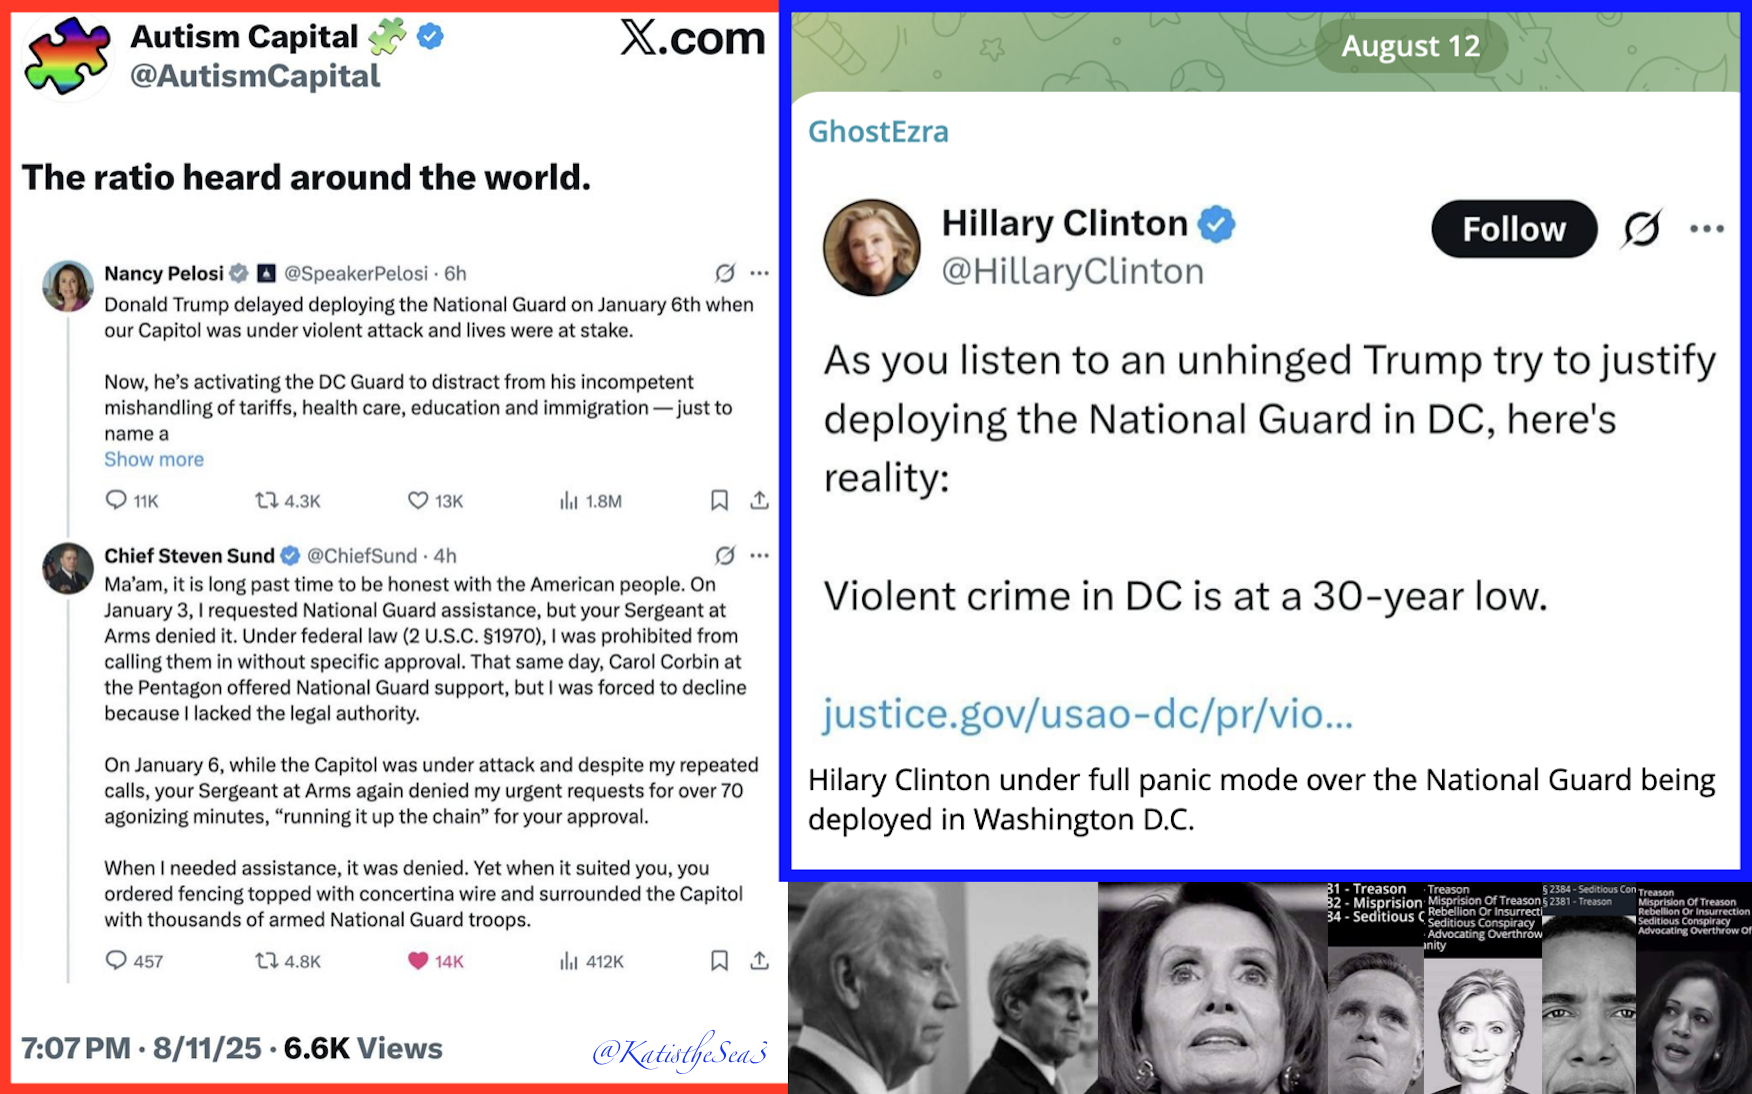Open GhostEzra channel name
1752x1094 pixels.
click(x=878, y=131)
